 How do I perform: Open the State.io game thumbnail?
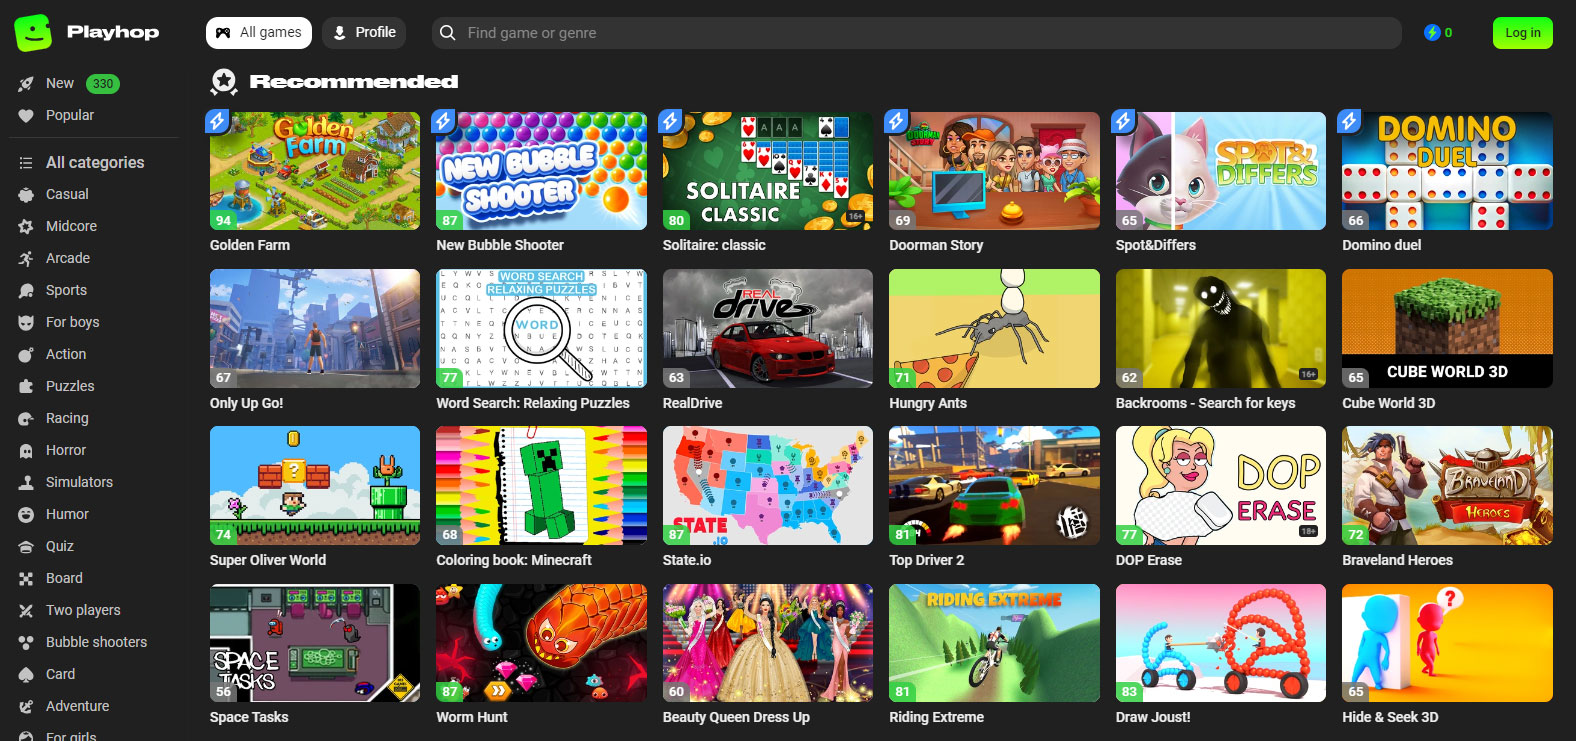[x=768, y=485]
